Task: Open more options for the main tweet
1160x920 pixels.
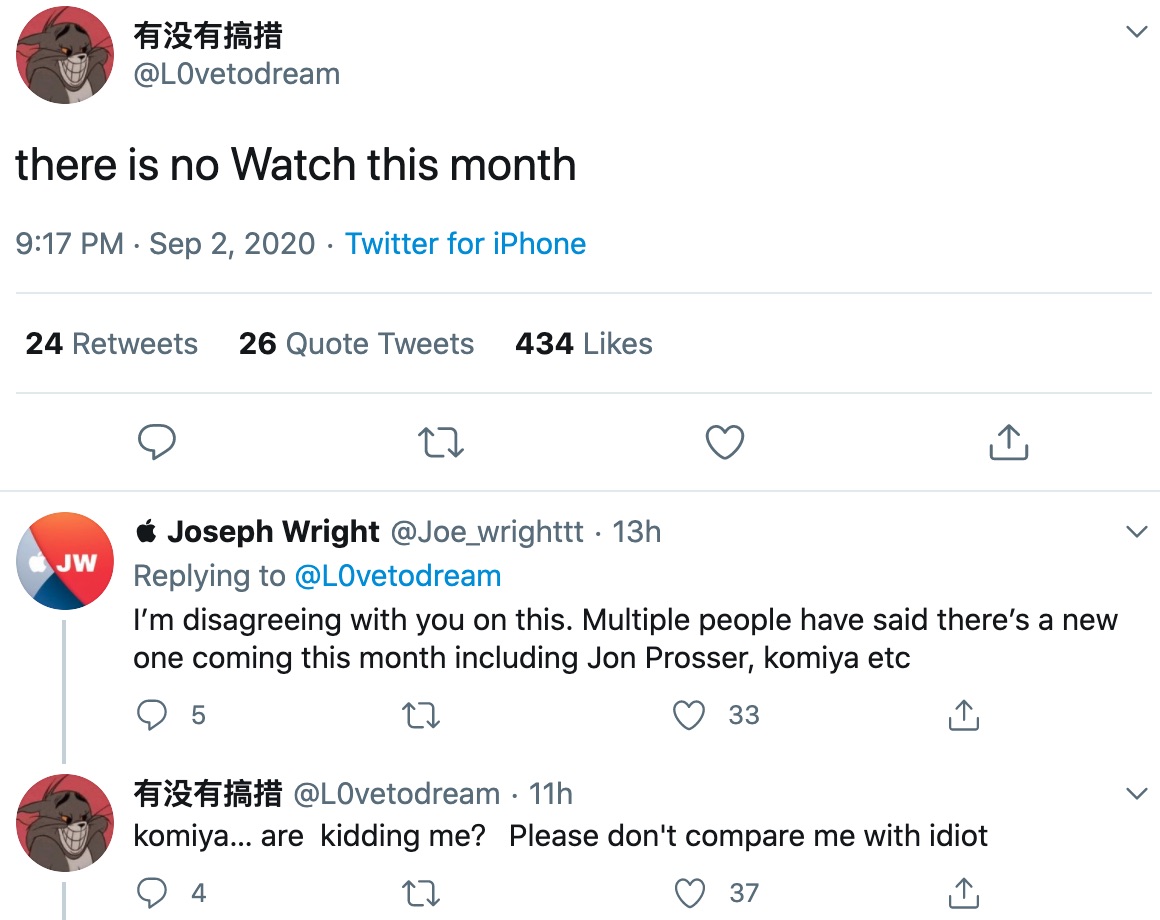Action: tap(1136, 32)
